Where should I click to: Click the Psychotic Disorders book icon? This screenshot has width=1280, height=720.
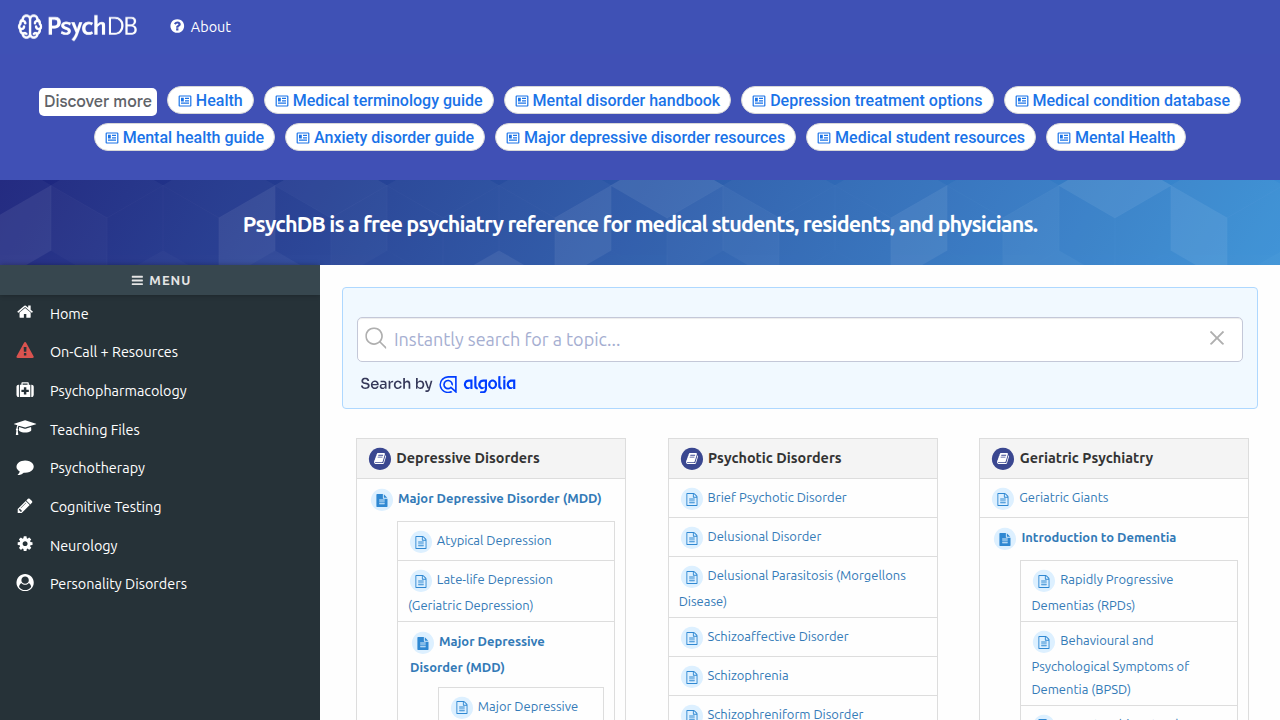692,458
